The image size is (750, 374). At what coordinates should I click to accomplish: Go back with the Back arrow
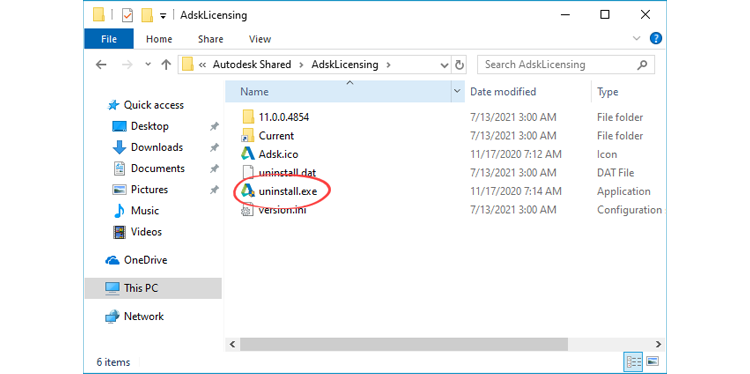(x=101, y=65)
